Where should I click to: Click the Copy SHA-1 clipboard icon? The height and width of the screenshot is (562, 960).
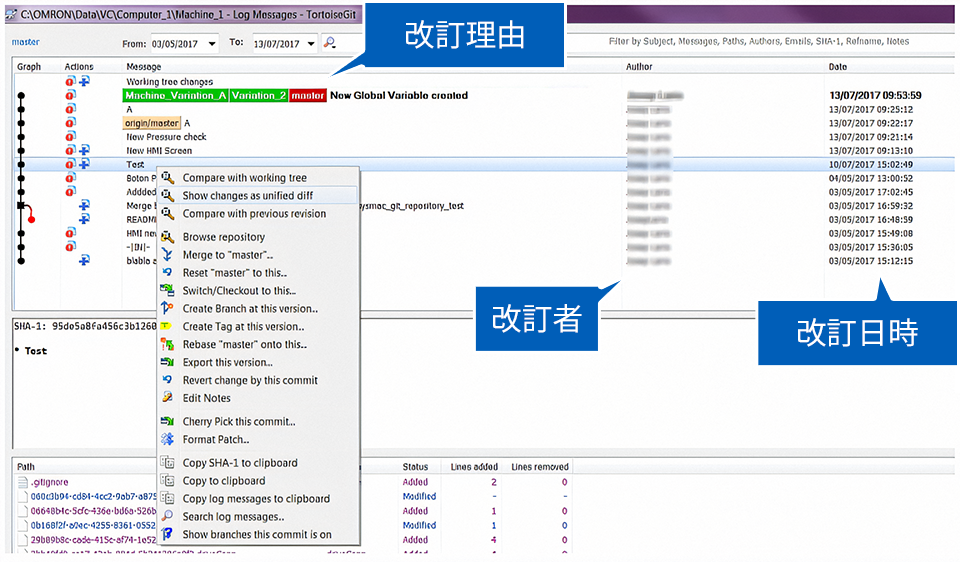pos(167,462)
